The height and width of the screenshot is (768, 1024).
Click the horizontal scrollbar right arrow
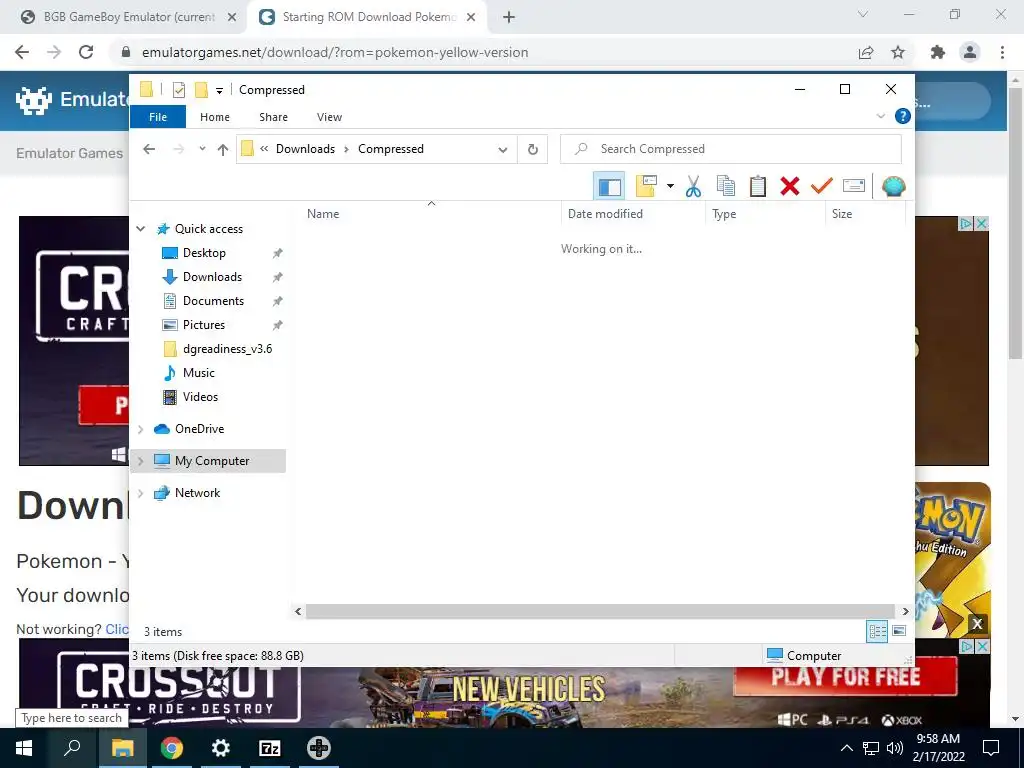coord(905,611)
